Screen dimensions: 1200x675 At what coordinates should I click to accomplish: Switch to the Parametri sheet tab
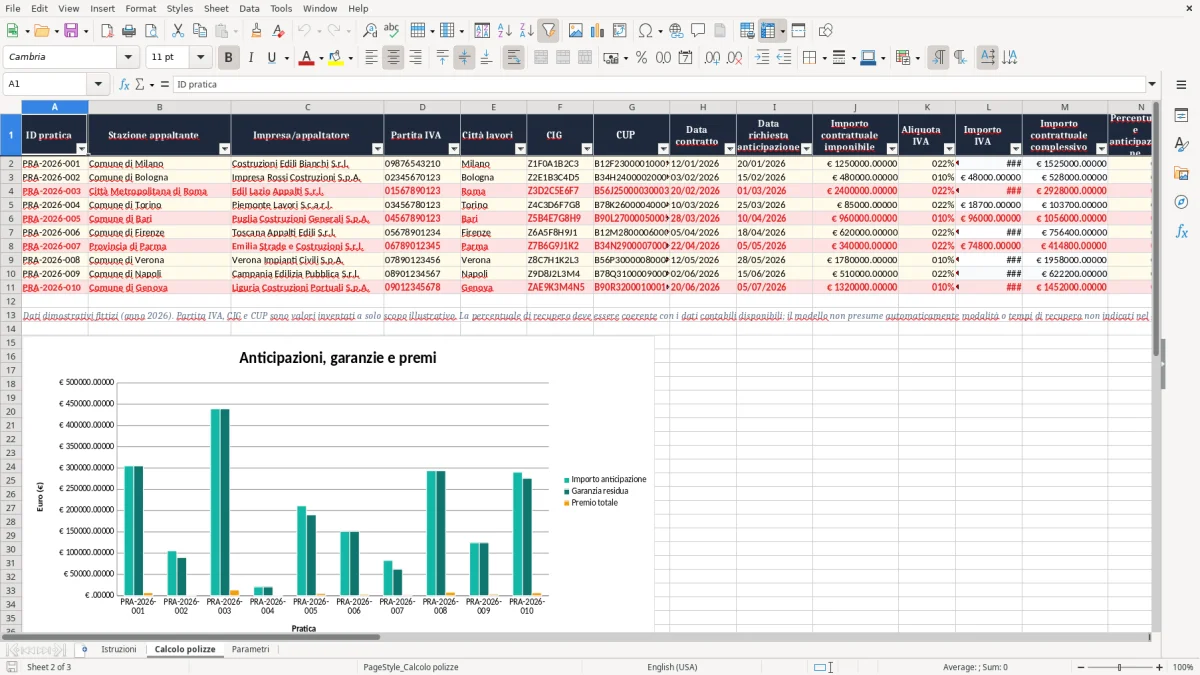coord(250,649)
